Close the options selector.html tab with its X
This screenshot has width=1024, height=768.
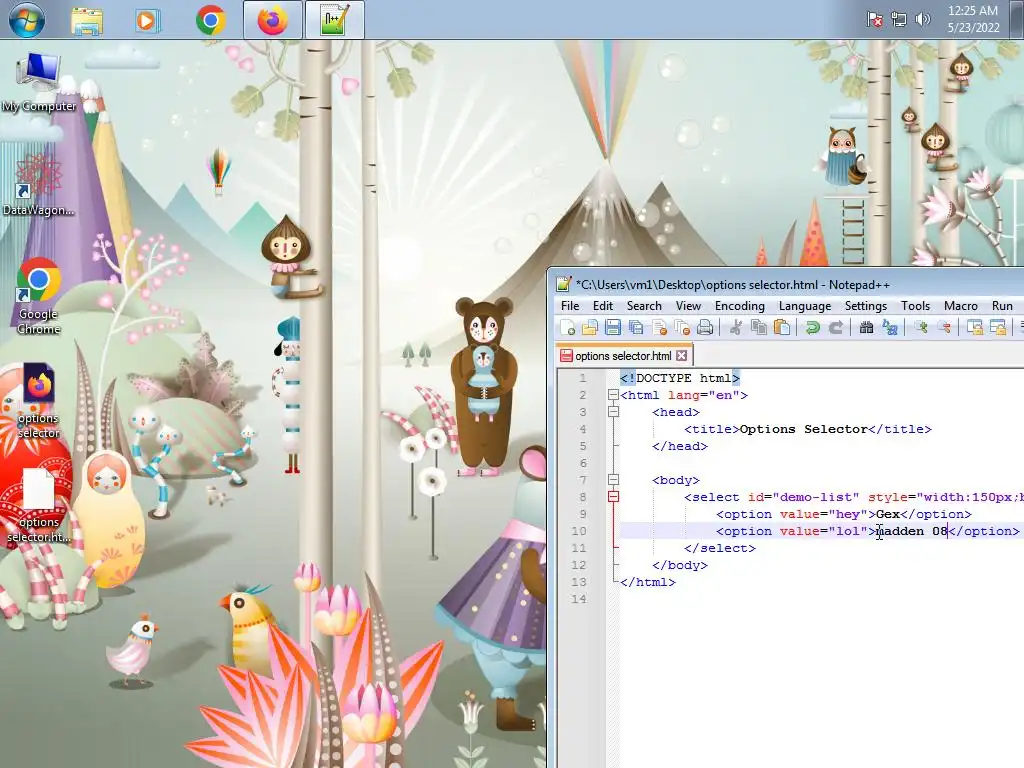tap(682, 356)
